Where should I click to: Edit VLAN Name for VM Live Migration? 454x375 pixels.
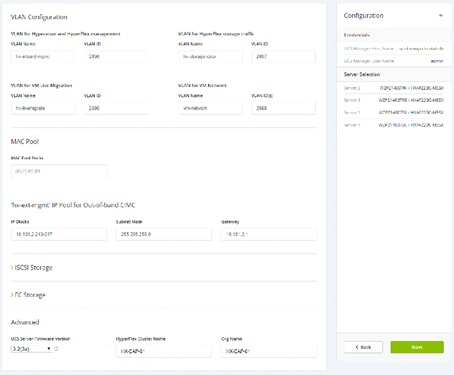pos(43,108)
